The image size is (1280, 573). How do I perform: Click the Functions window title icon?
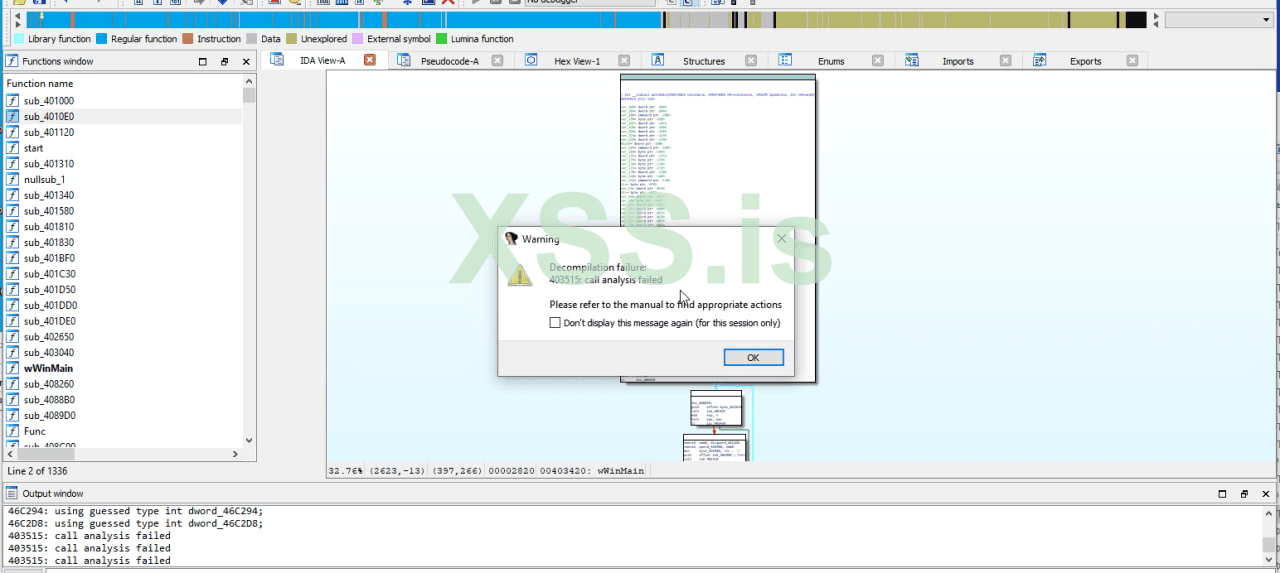[x=13, y=61]
